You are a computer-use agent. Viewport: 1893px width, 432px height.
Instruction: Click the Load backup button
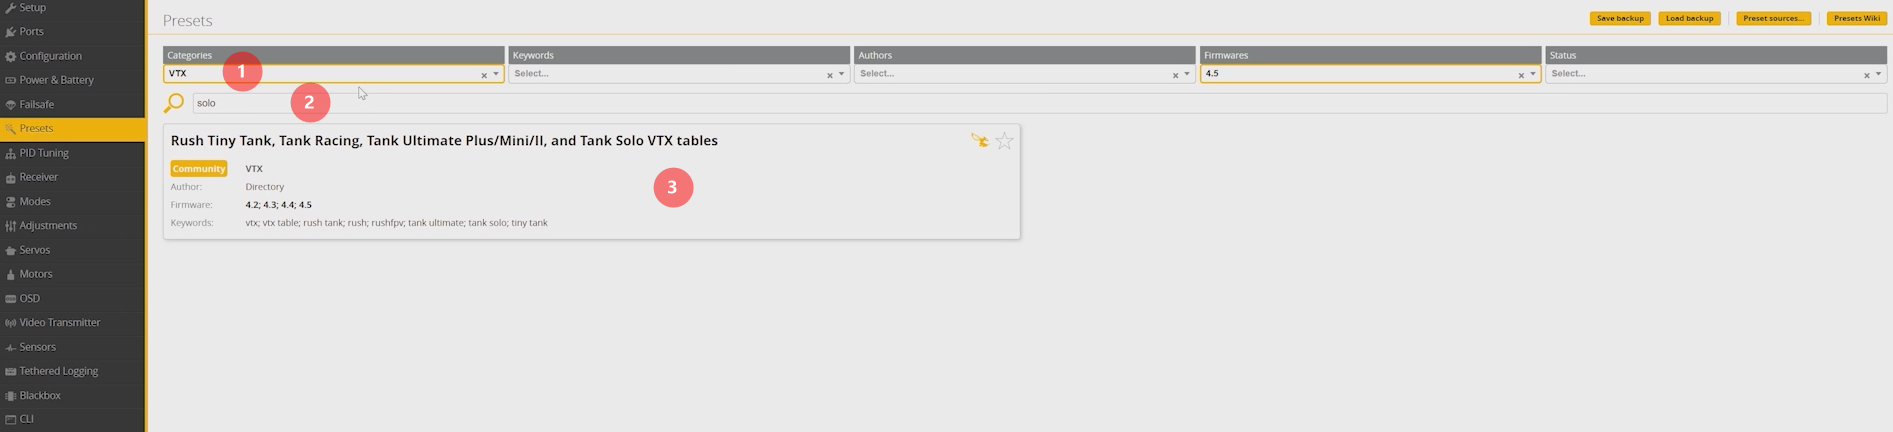pos(1689,18)
